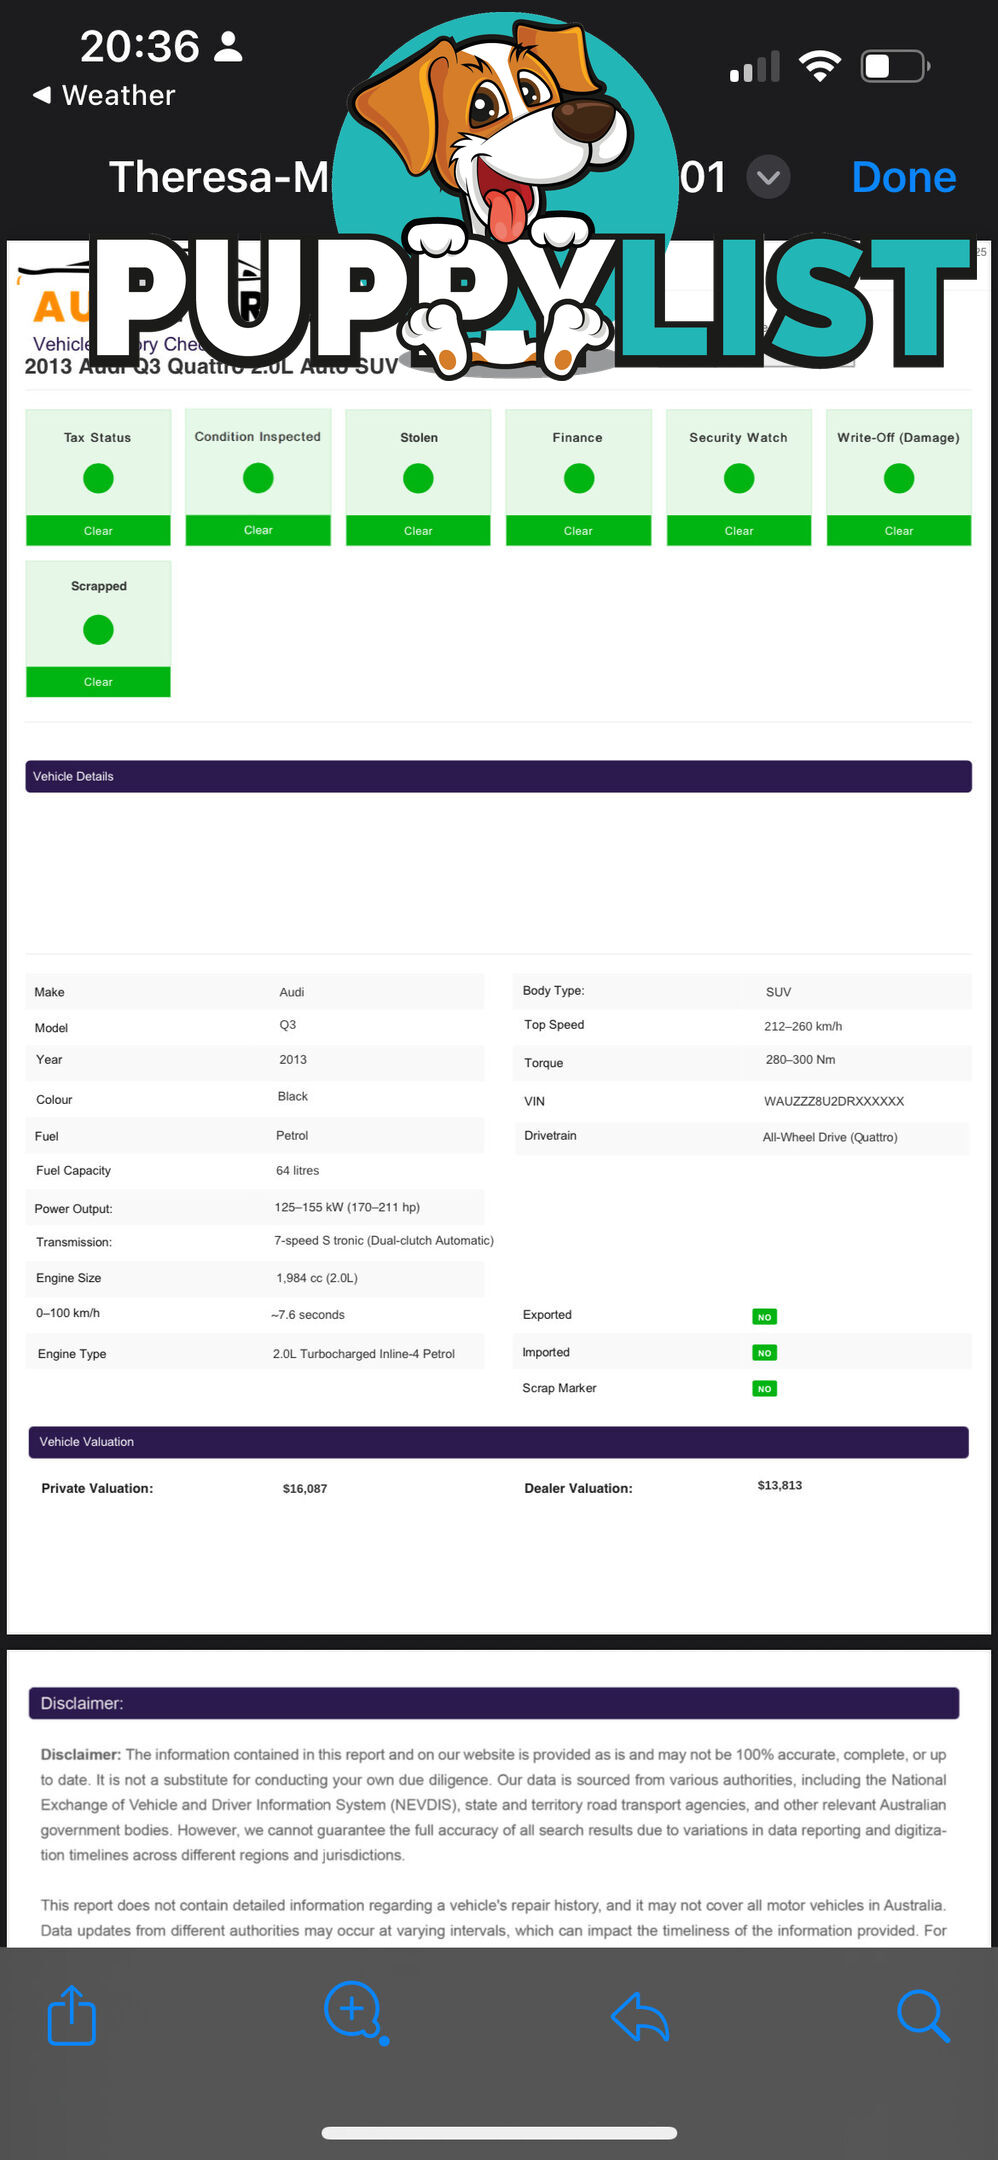The image size is (998, 2160).
Task: Select the Make value "Audi"
Action: click(x=292, y=992)
